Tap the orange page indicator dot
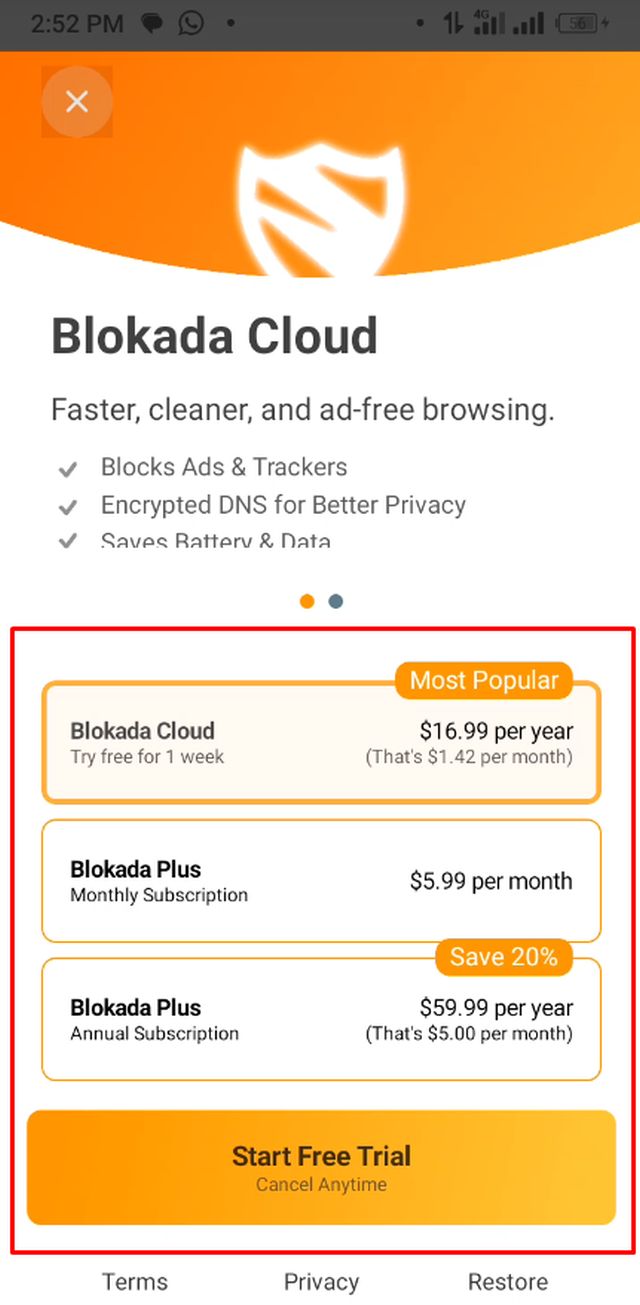The image size is (640, 1305). tap(306, 601)
